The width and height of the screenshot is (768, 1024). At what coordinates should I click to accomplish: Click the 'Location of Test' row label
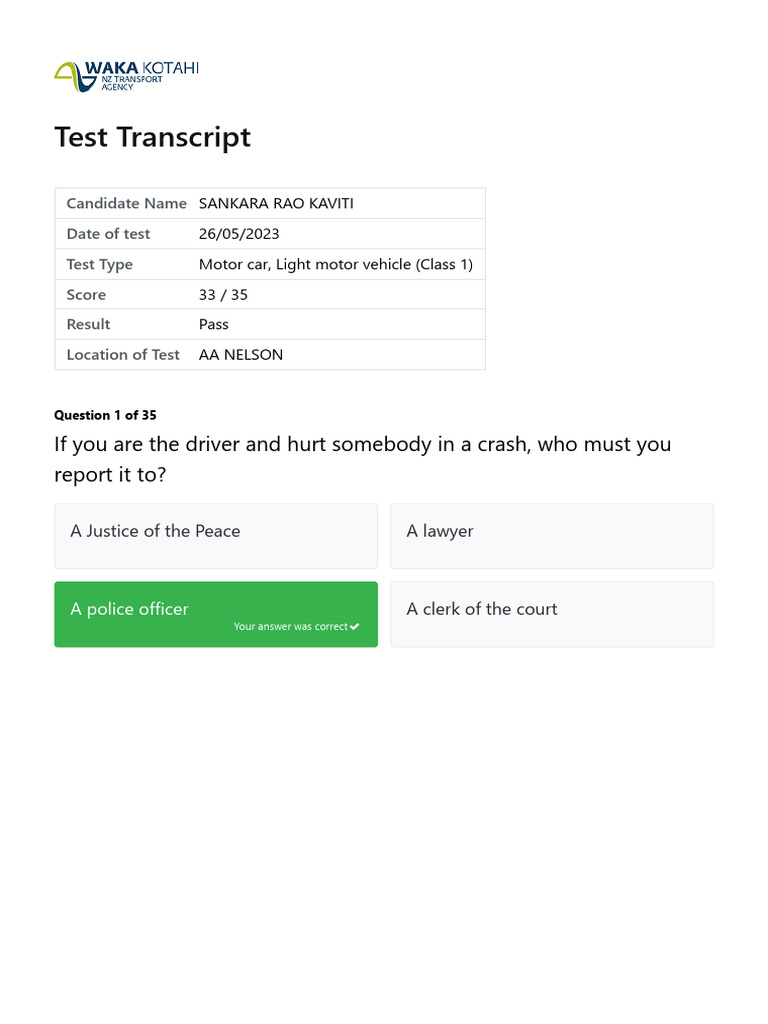click(123, 355)
